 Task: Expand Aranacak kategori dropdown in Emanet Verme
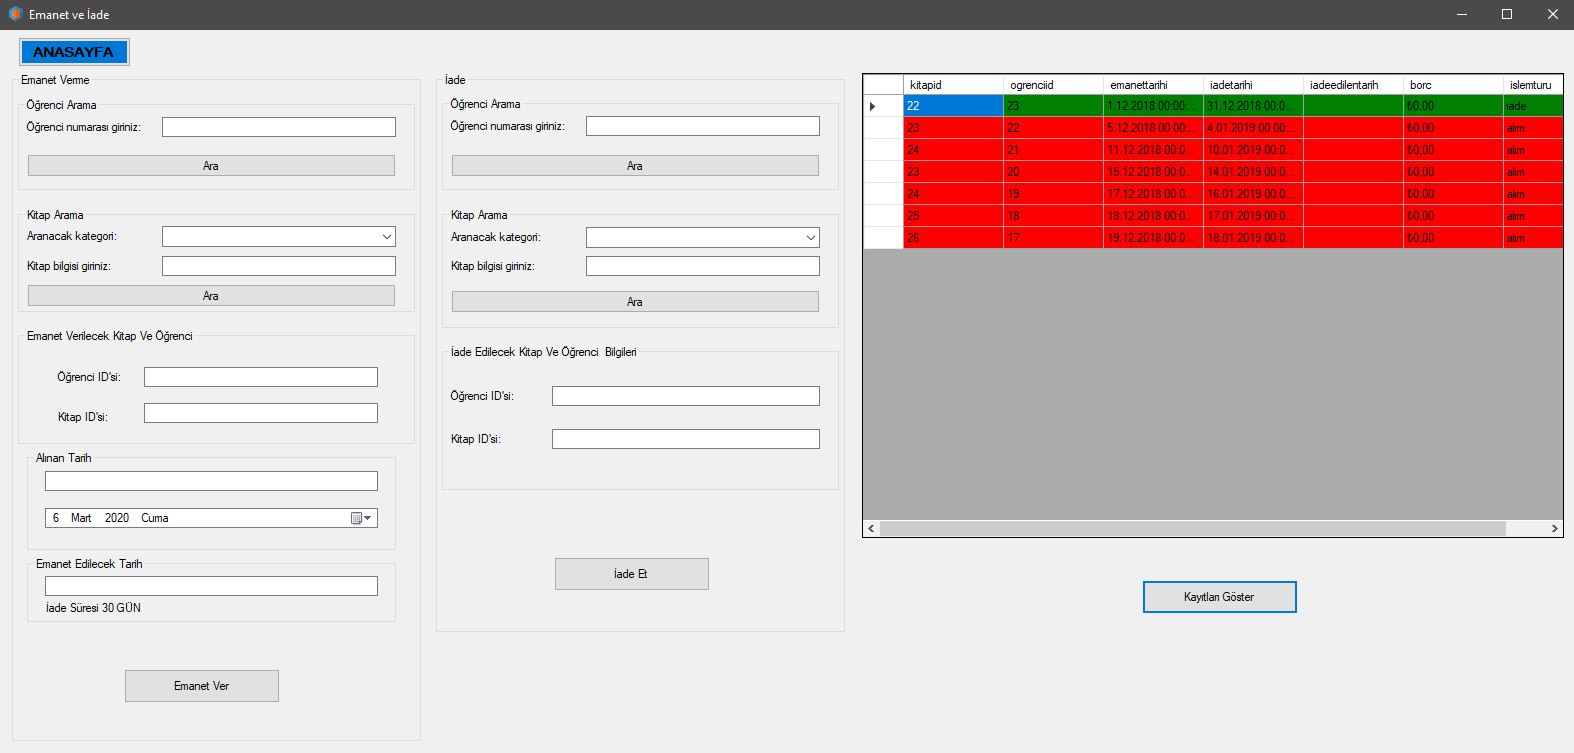tap(386, 237)
